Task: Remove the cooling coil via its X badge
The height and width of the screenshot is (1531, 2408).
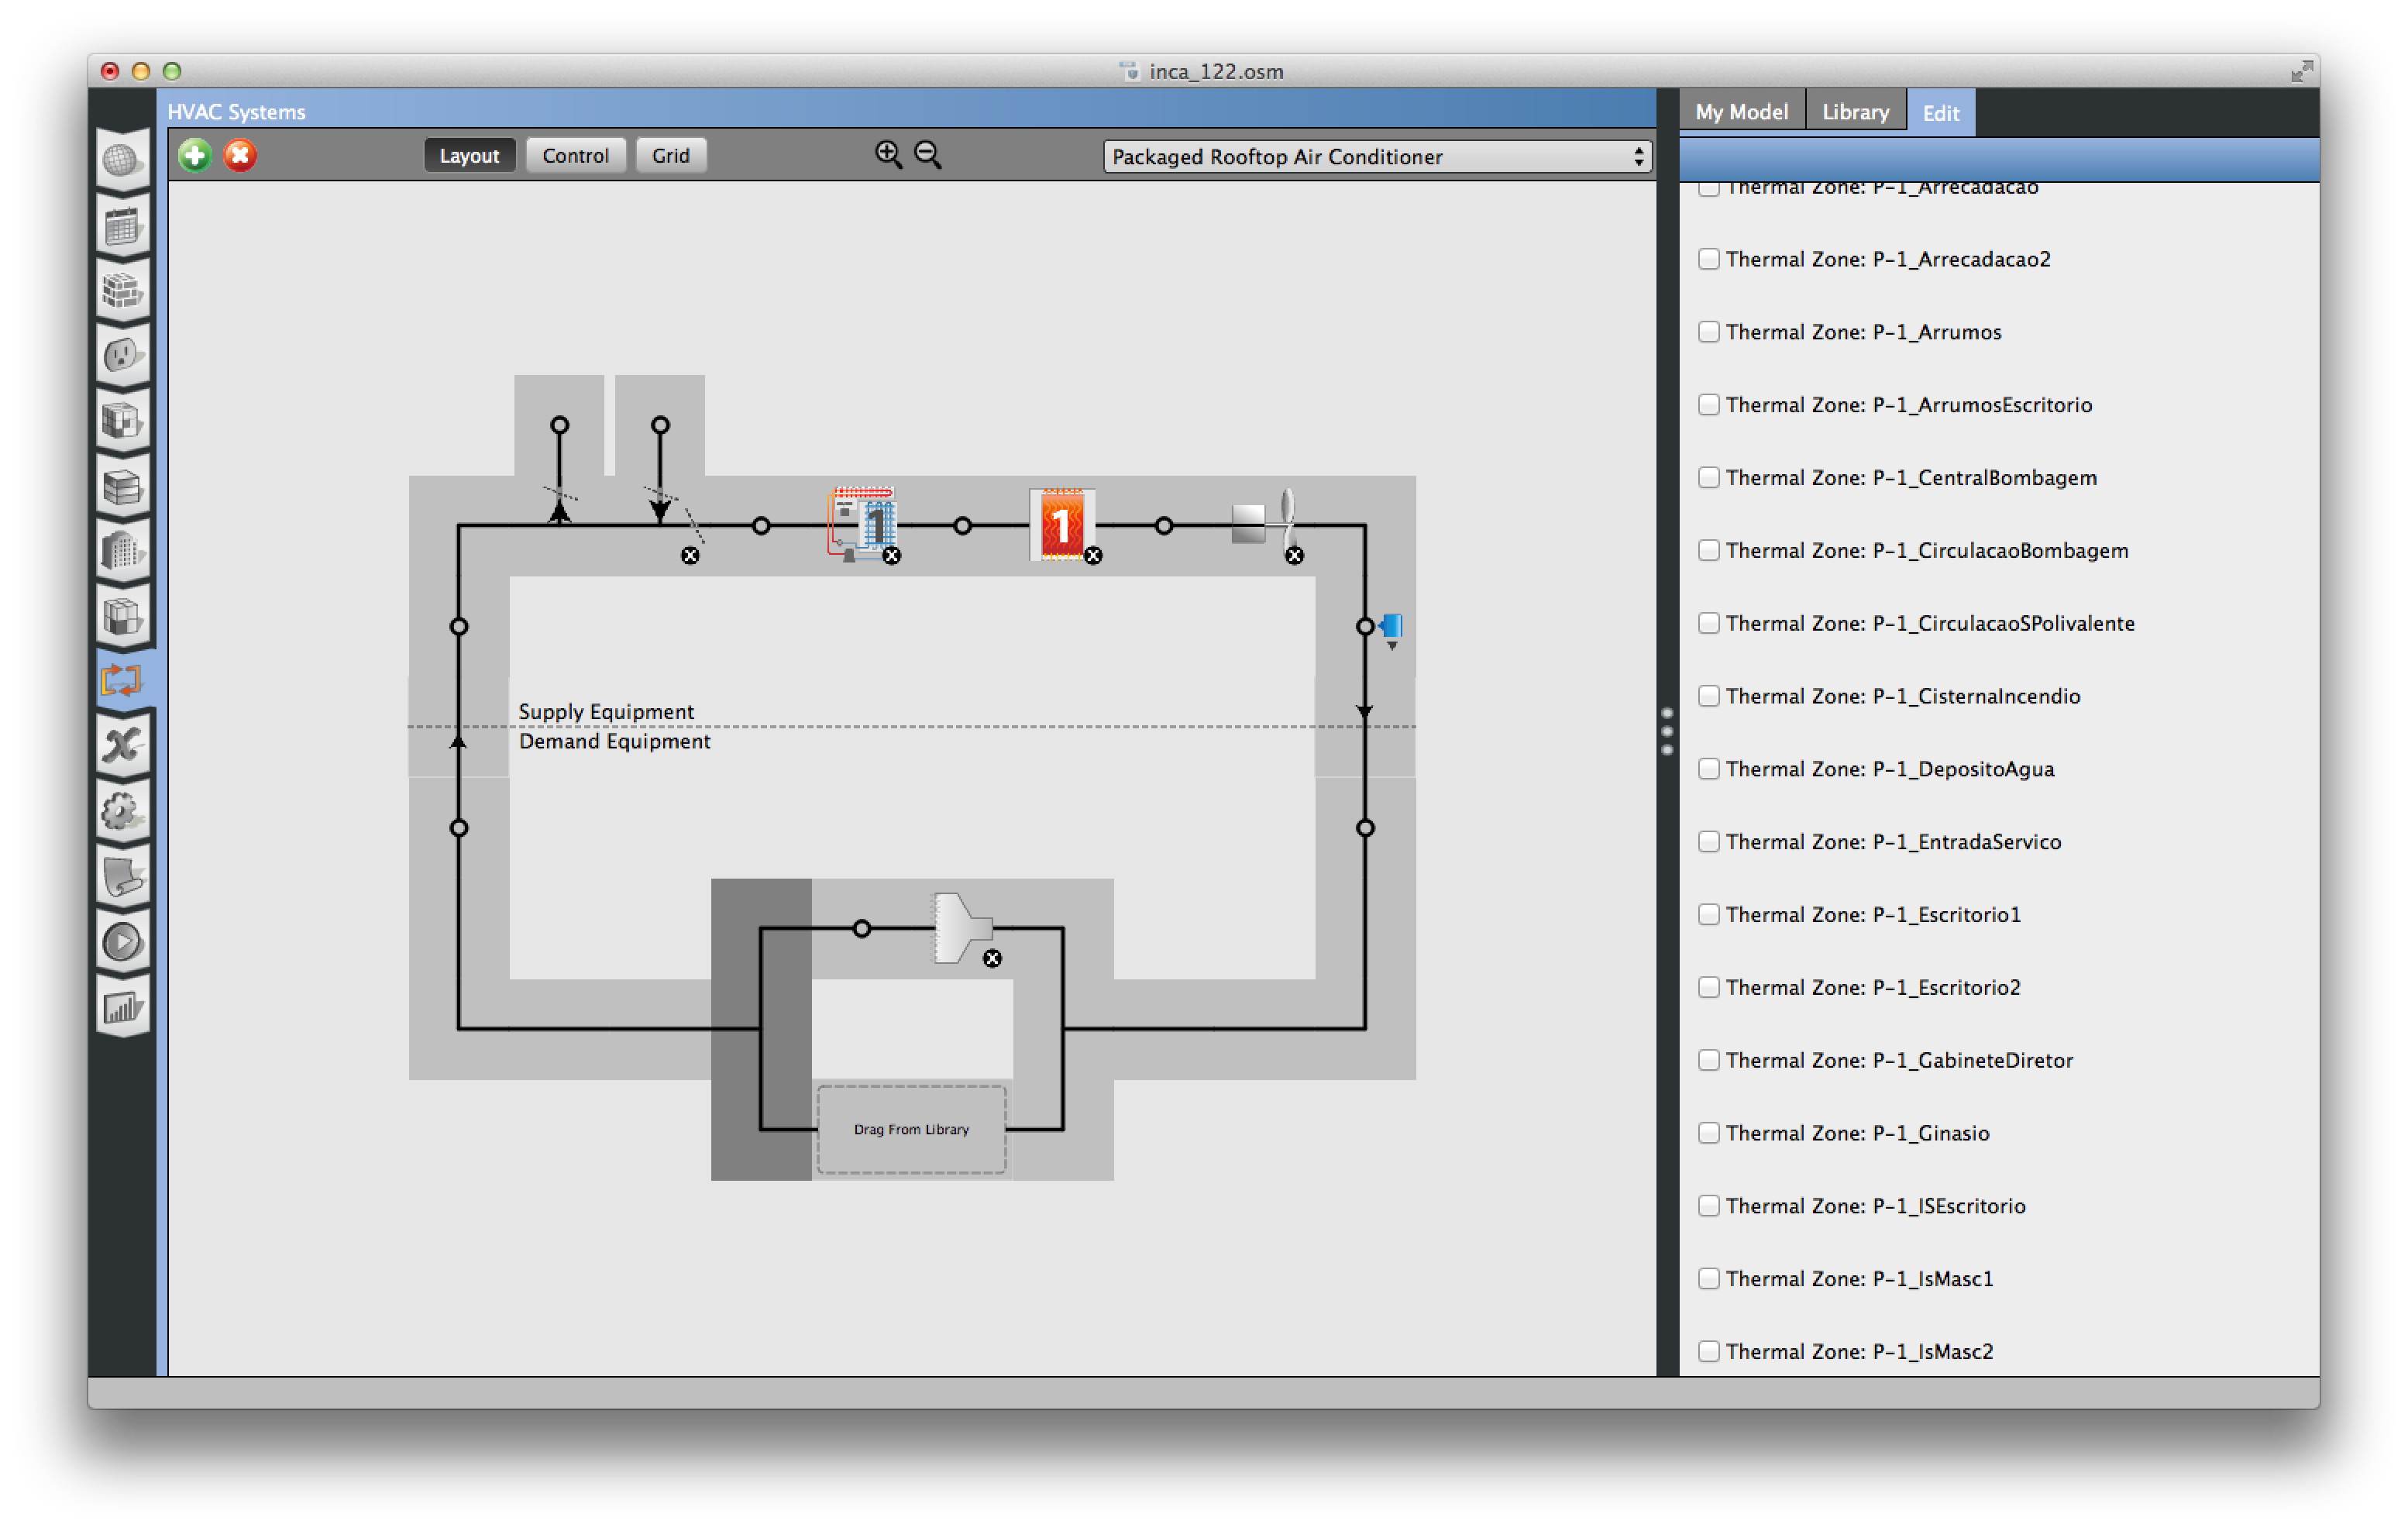Action: (892, 556)
